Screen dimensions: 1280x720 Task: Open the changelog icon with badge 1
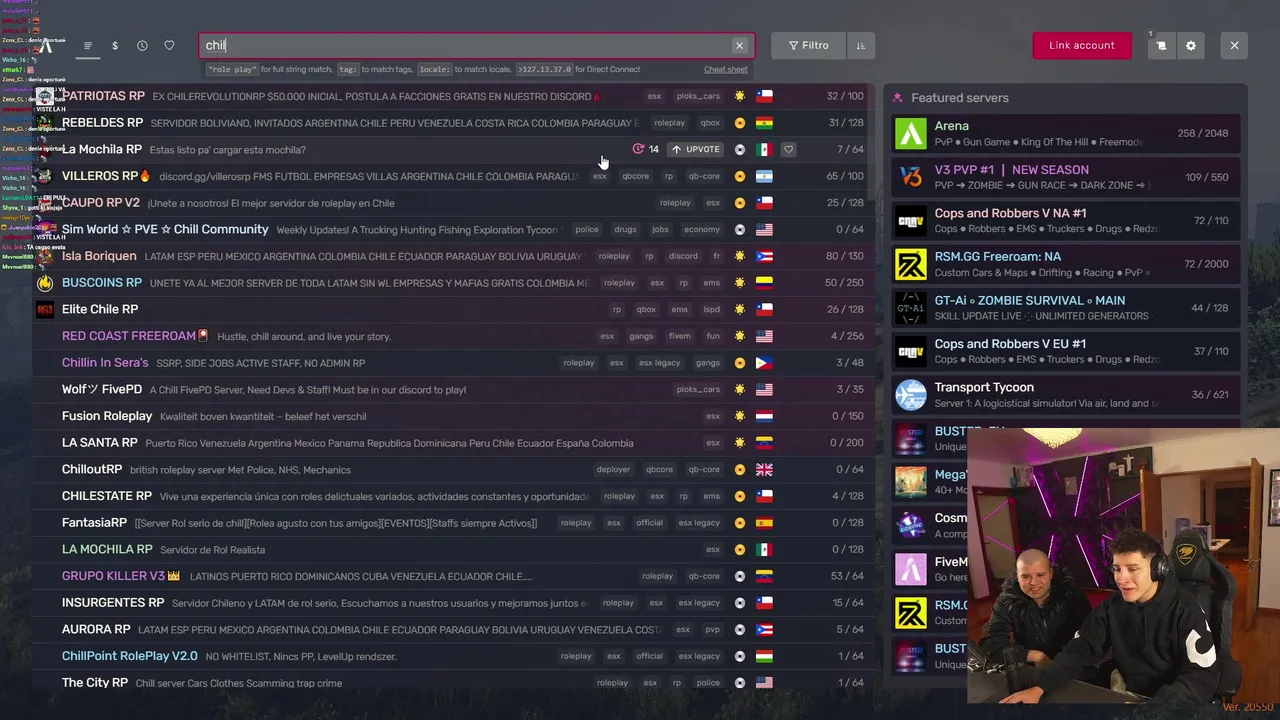coord(1161,45)
